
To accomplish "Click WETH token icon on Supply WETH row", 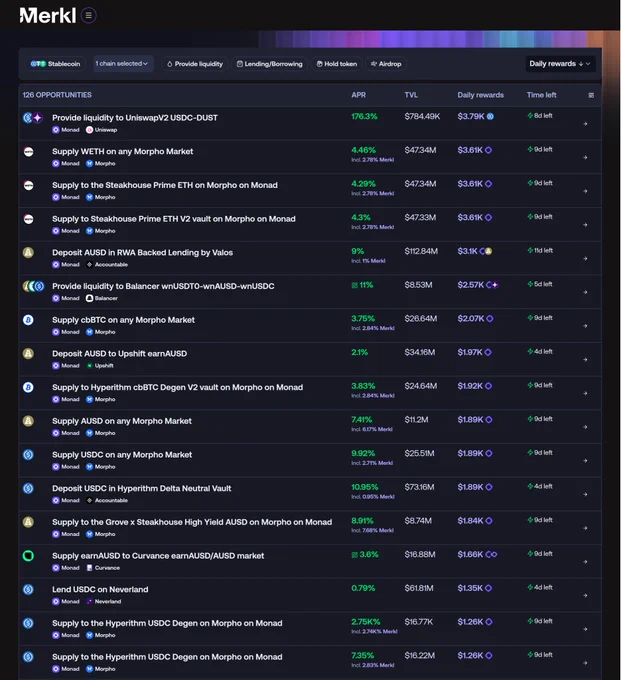I will click(x=29, y=151).
